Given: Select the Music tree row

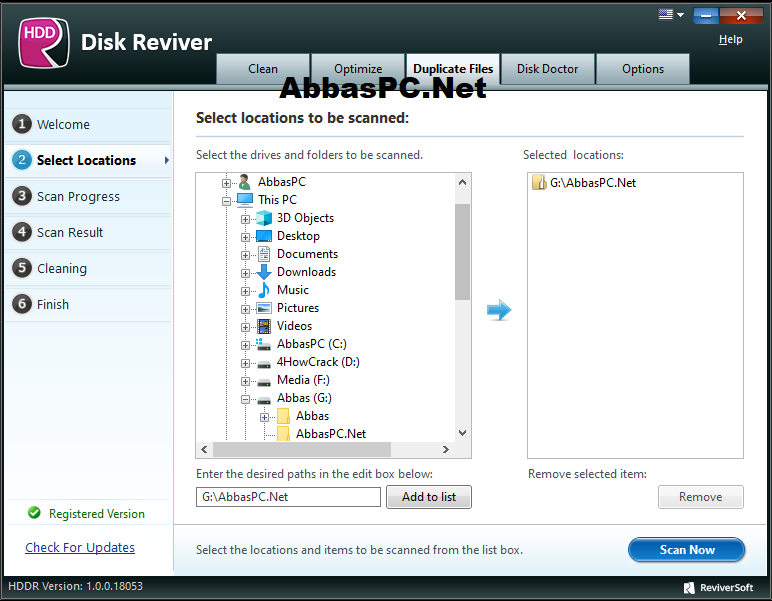Looking at the screenshot, I should [x=292, y=290].
